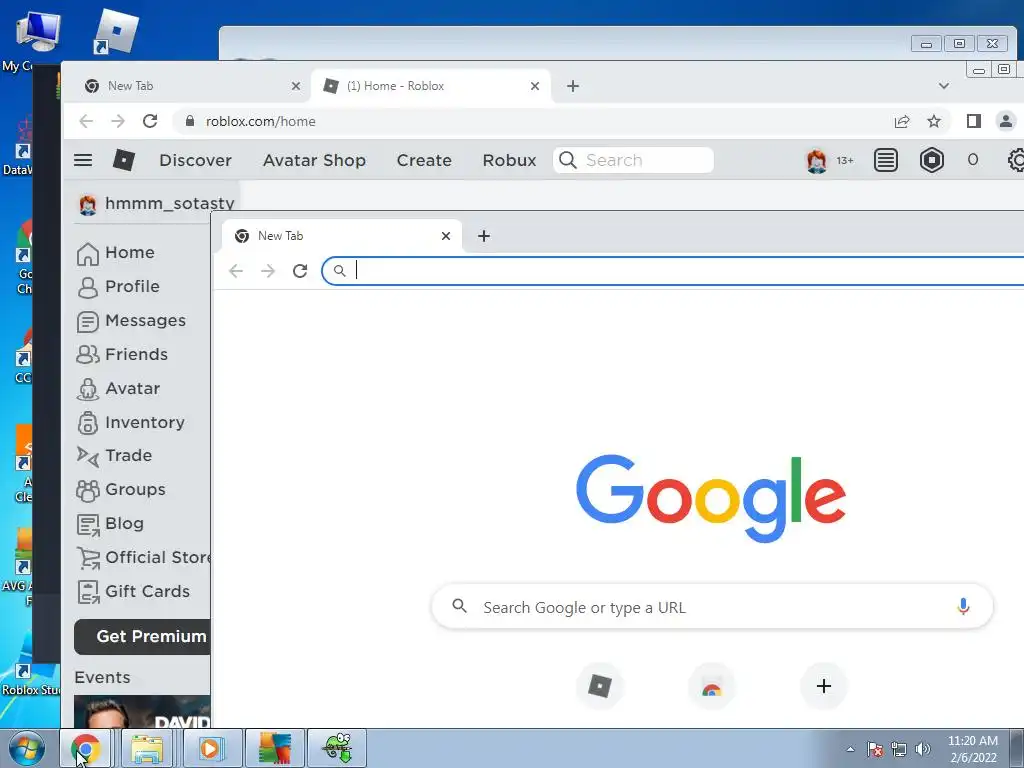The width and height of the screenshot is (1024, 768).
Task: Click Search Google or type a URL box
Action: coord(712,607)
